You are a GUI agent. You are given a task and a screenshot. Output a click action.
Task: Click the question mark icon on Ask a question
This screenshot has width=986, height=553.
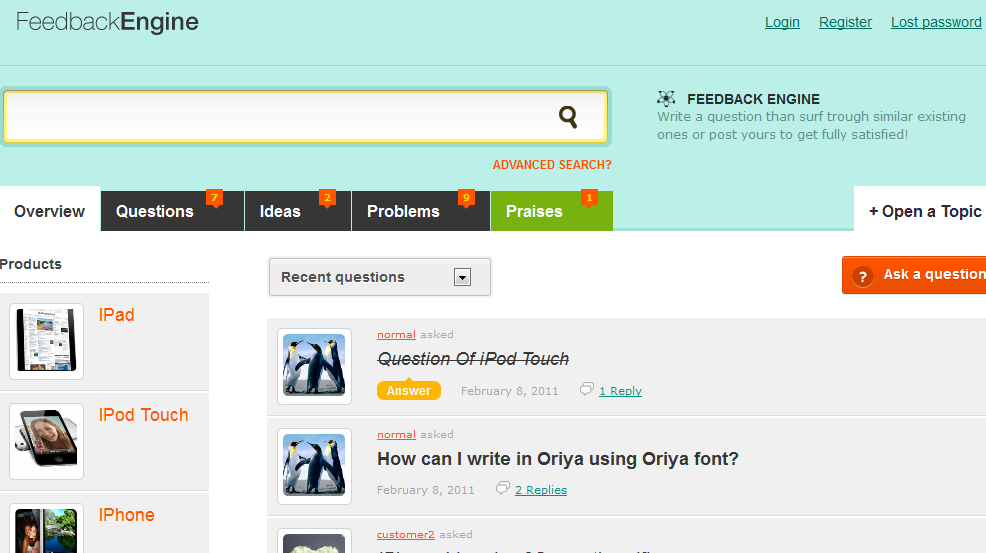[x=863, y=276]
